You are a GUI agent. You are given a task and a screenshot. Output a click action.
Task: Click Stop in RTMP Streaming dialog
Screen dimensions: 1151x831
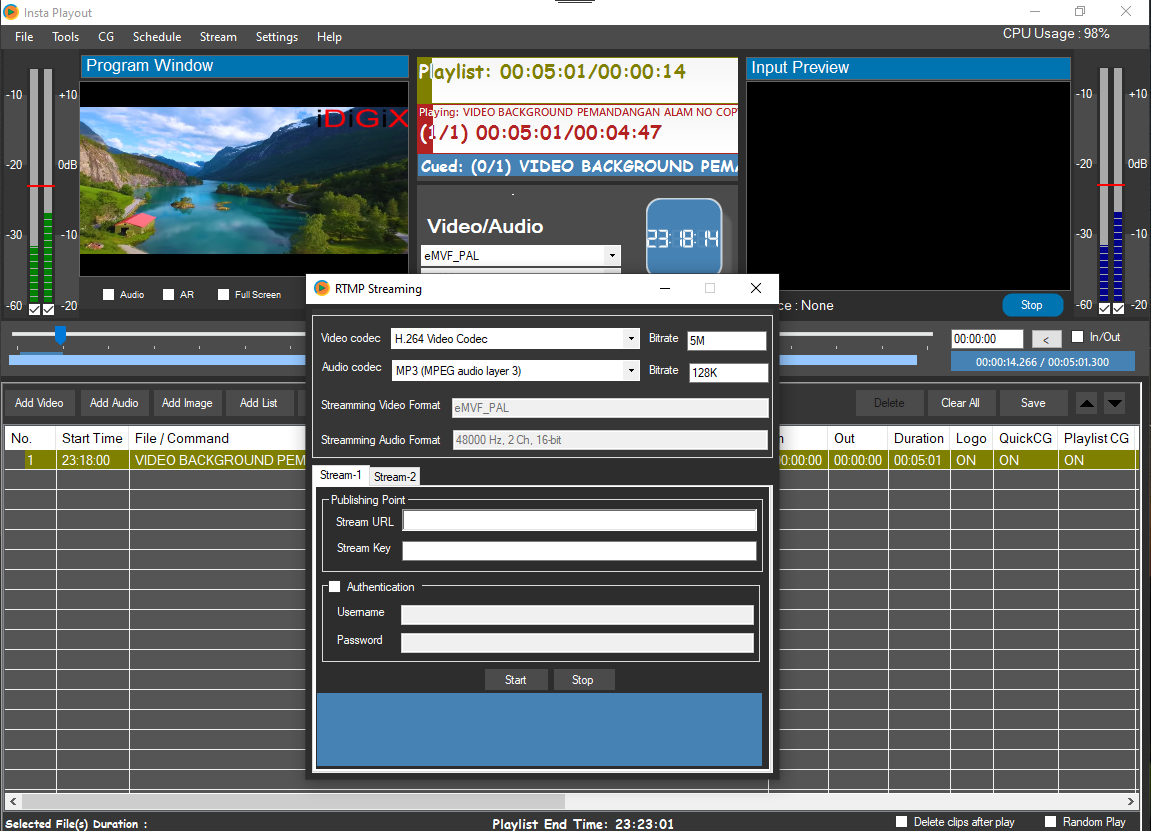coord(582,680)
